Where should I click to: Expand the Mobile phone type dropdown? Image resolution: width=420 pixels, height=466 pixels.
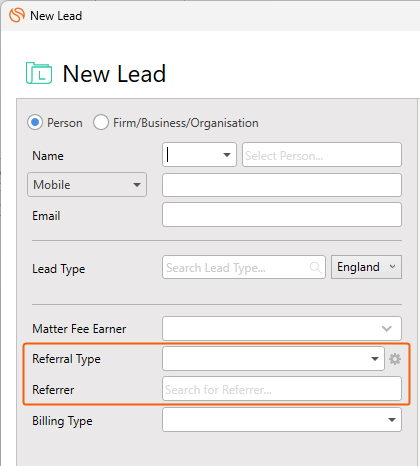point(87,185)
